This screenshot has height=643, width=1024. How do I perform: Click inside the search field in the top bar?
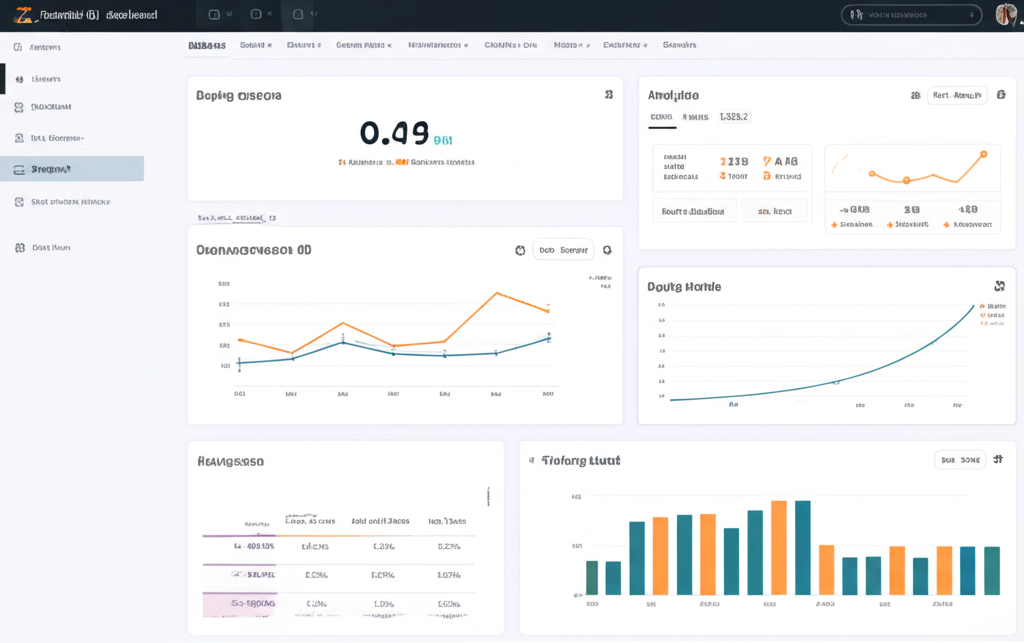[x=910, y=14]
